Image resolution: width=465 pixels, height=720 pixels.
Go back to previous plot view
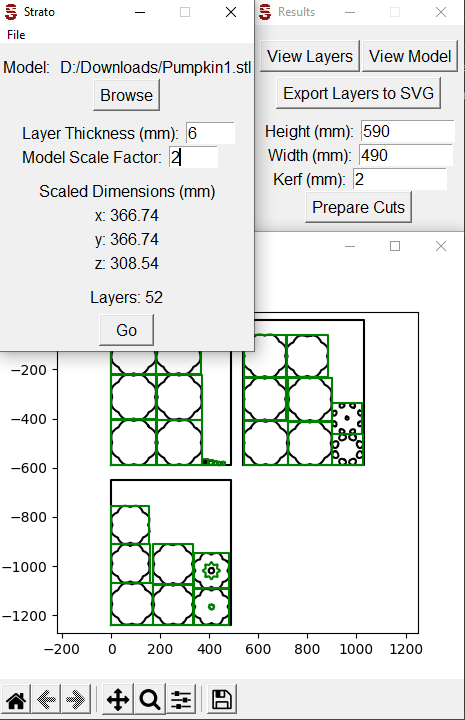(46, 700)
